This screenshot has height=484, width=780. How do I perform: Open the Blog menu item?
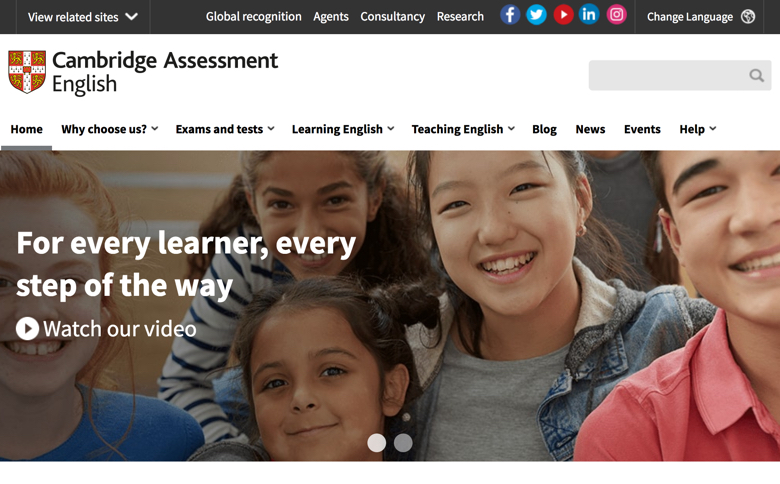click(x=544, y=129)
